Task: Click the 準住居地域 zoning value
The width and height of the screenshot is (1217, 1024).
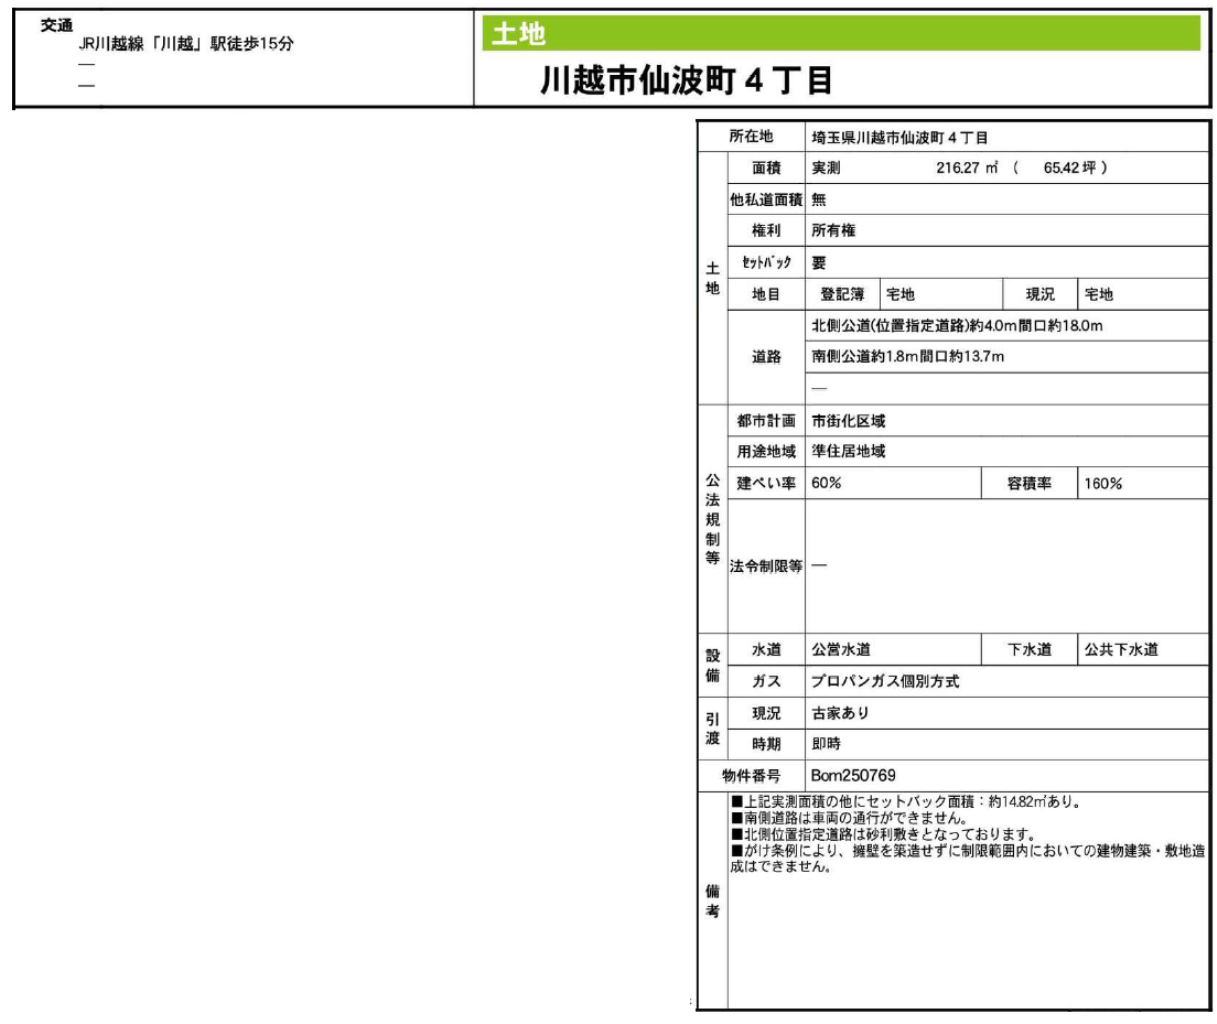Action: 848,452
